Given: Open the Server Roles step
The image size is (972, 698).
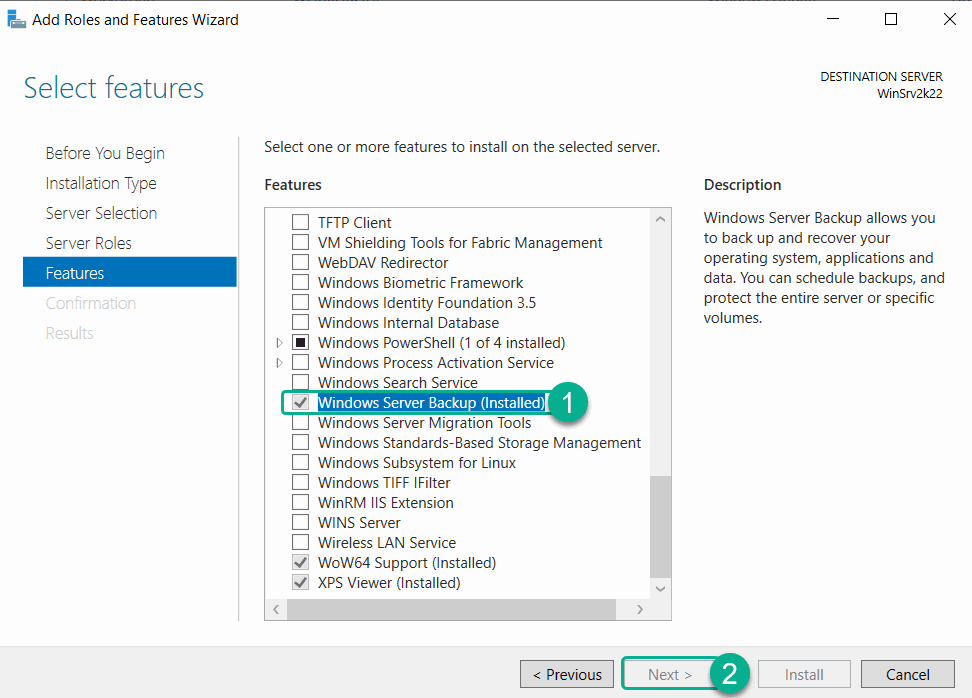Looking at the screenshot, I should [89, 243].
